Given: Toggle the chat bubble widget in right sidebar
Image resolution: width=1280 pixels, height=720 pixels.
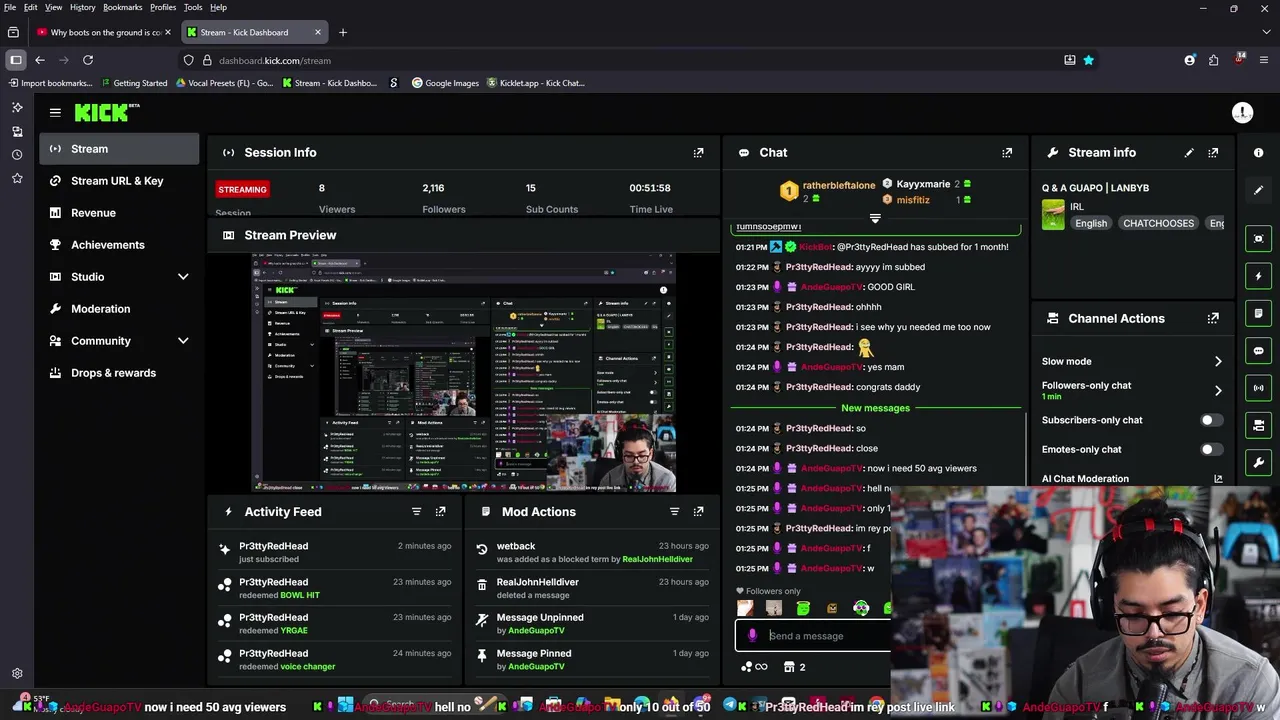Looking at the screenshot, I should tap(1259, 351).
